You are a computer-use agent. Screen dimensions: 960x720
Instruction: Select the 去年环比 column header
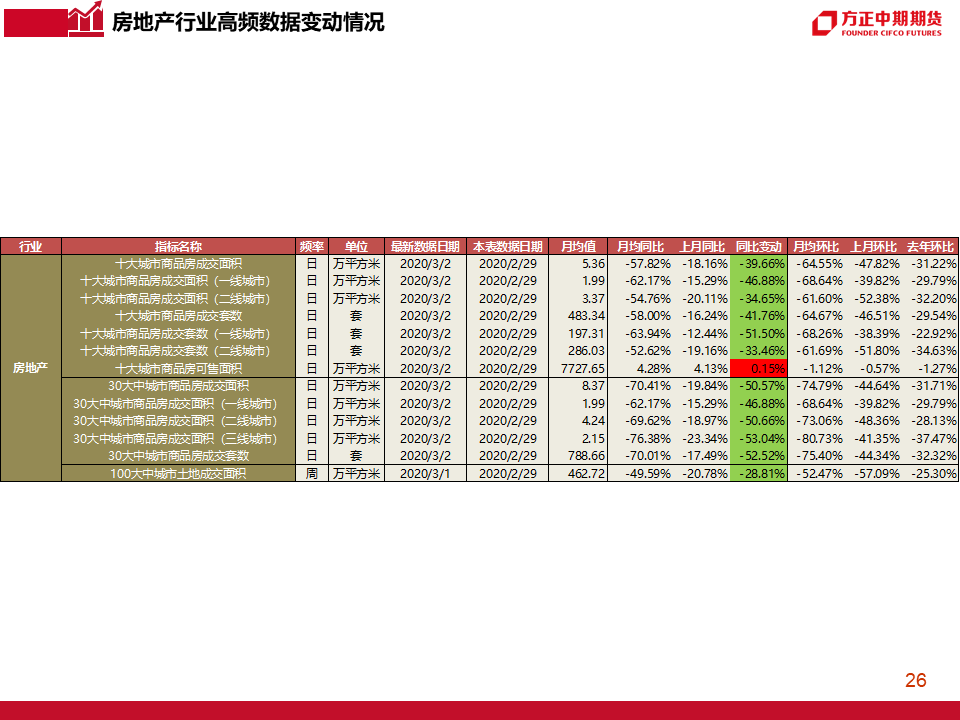tap(930, 246)
